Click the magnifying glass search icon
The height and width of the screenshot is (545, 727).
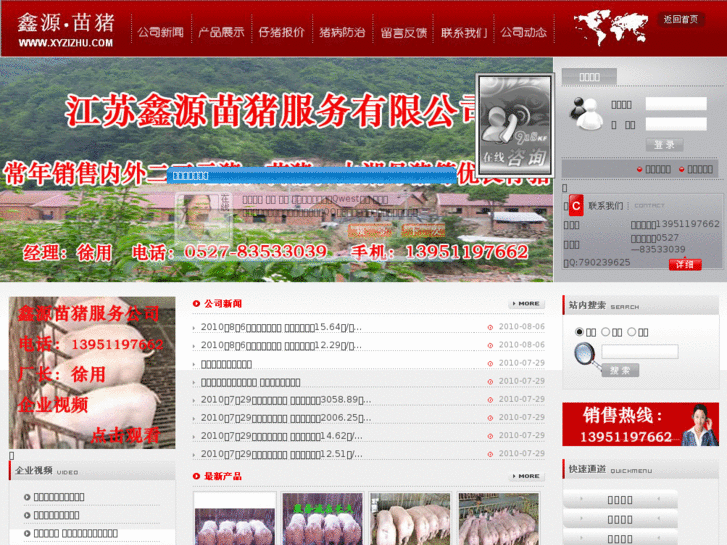point(586,355)
